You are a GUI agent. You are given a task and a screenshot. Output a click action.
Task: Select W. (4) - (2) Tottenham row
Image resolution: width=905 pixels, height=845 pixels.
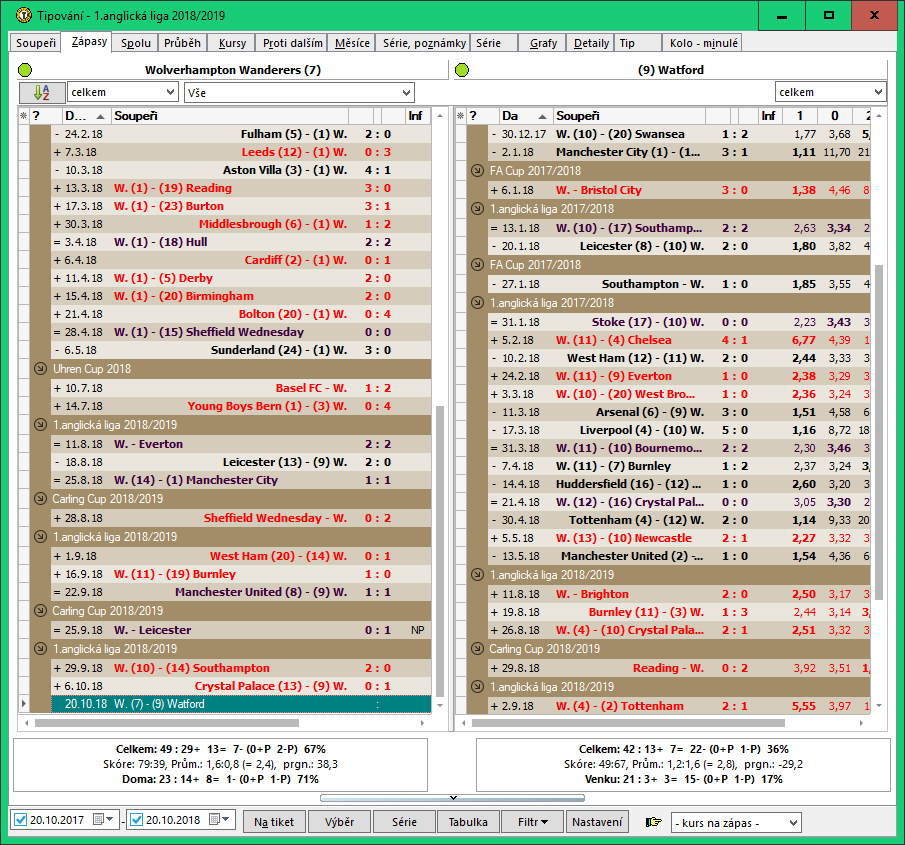pos(679,706)
